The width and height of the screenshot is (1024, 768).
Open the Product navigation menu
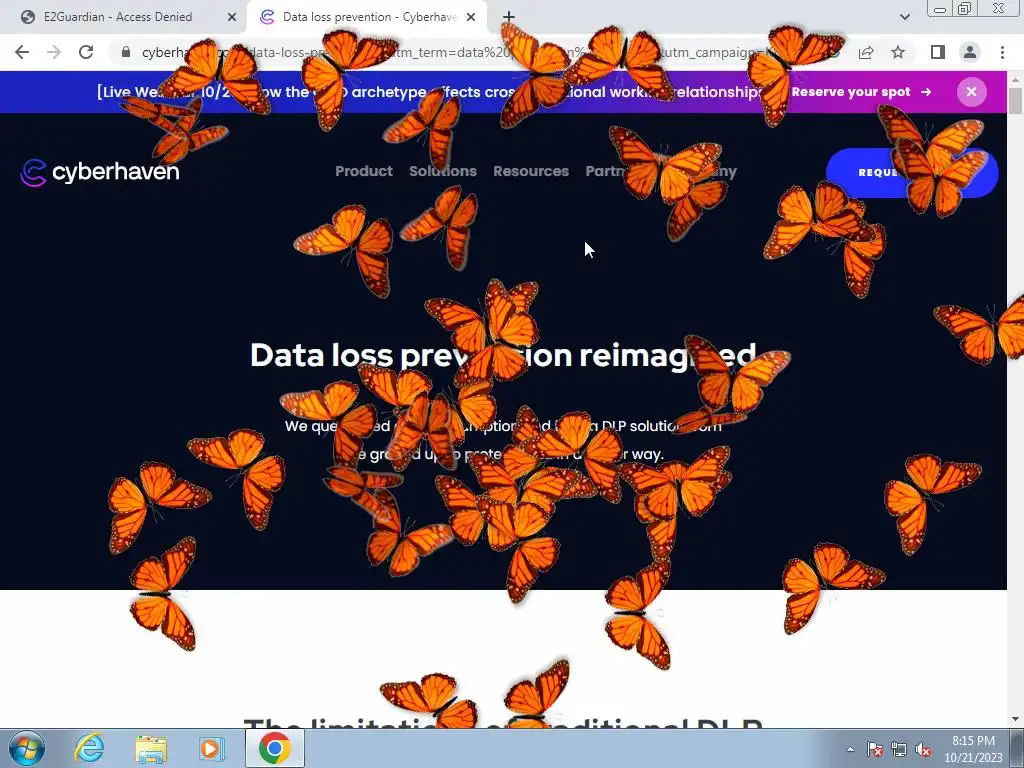pyautogui.click(x=364, y=171)
